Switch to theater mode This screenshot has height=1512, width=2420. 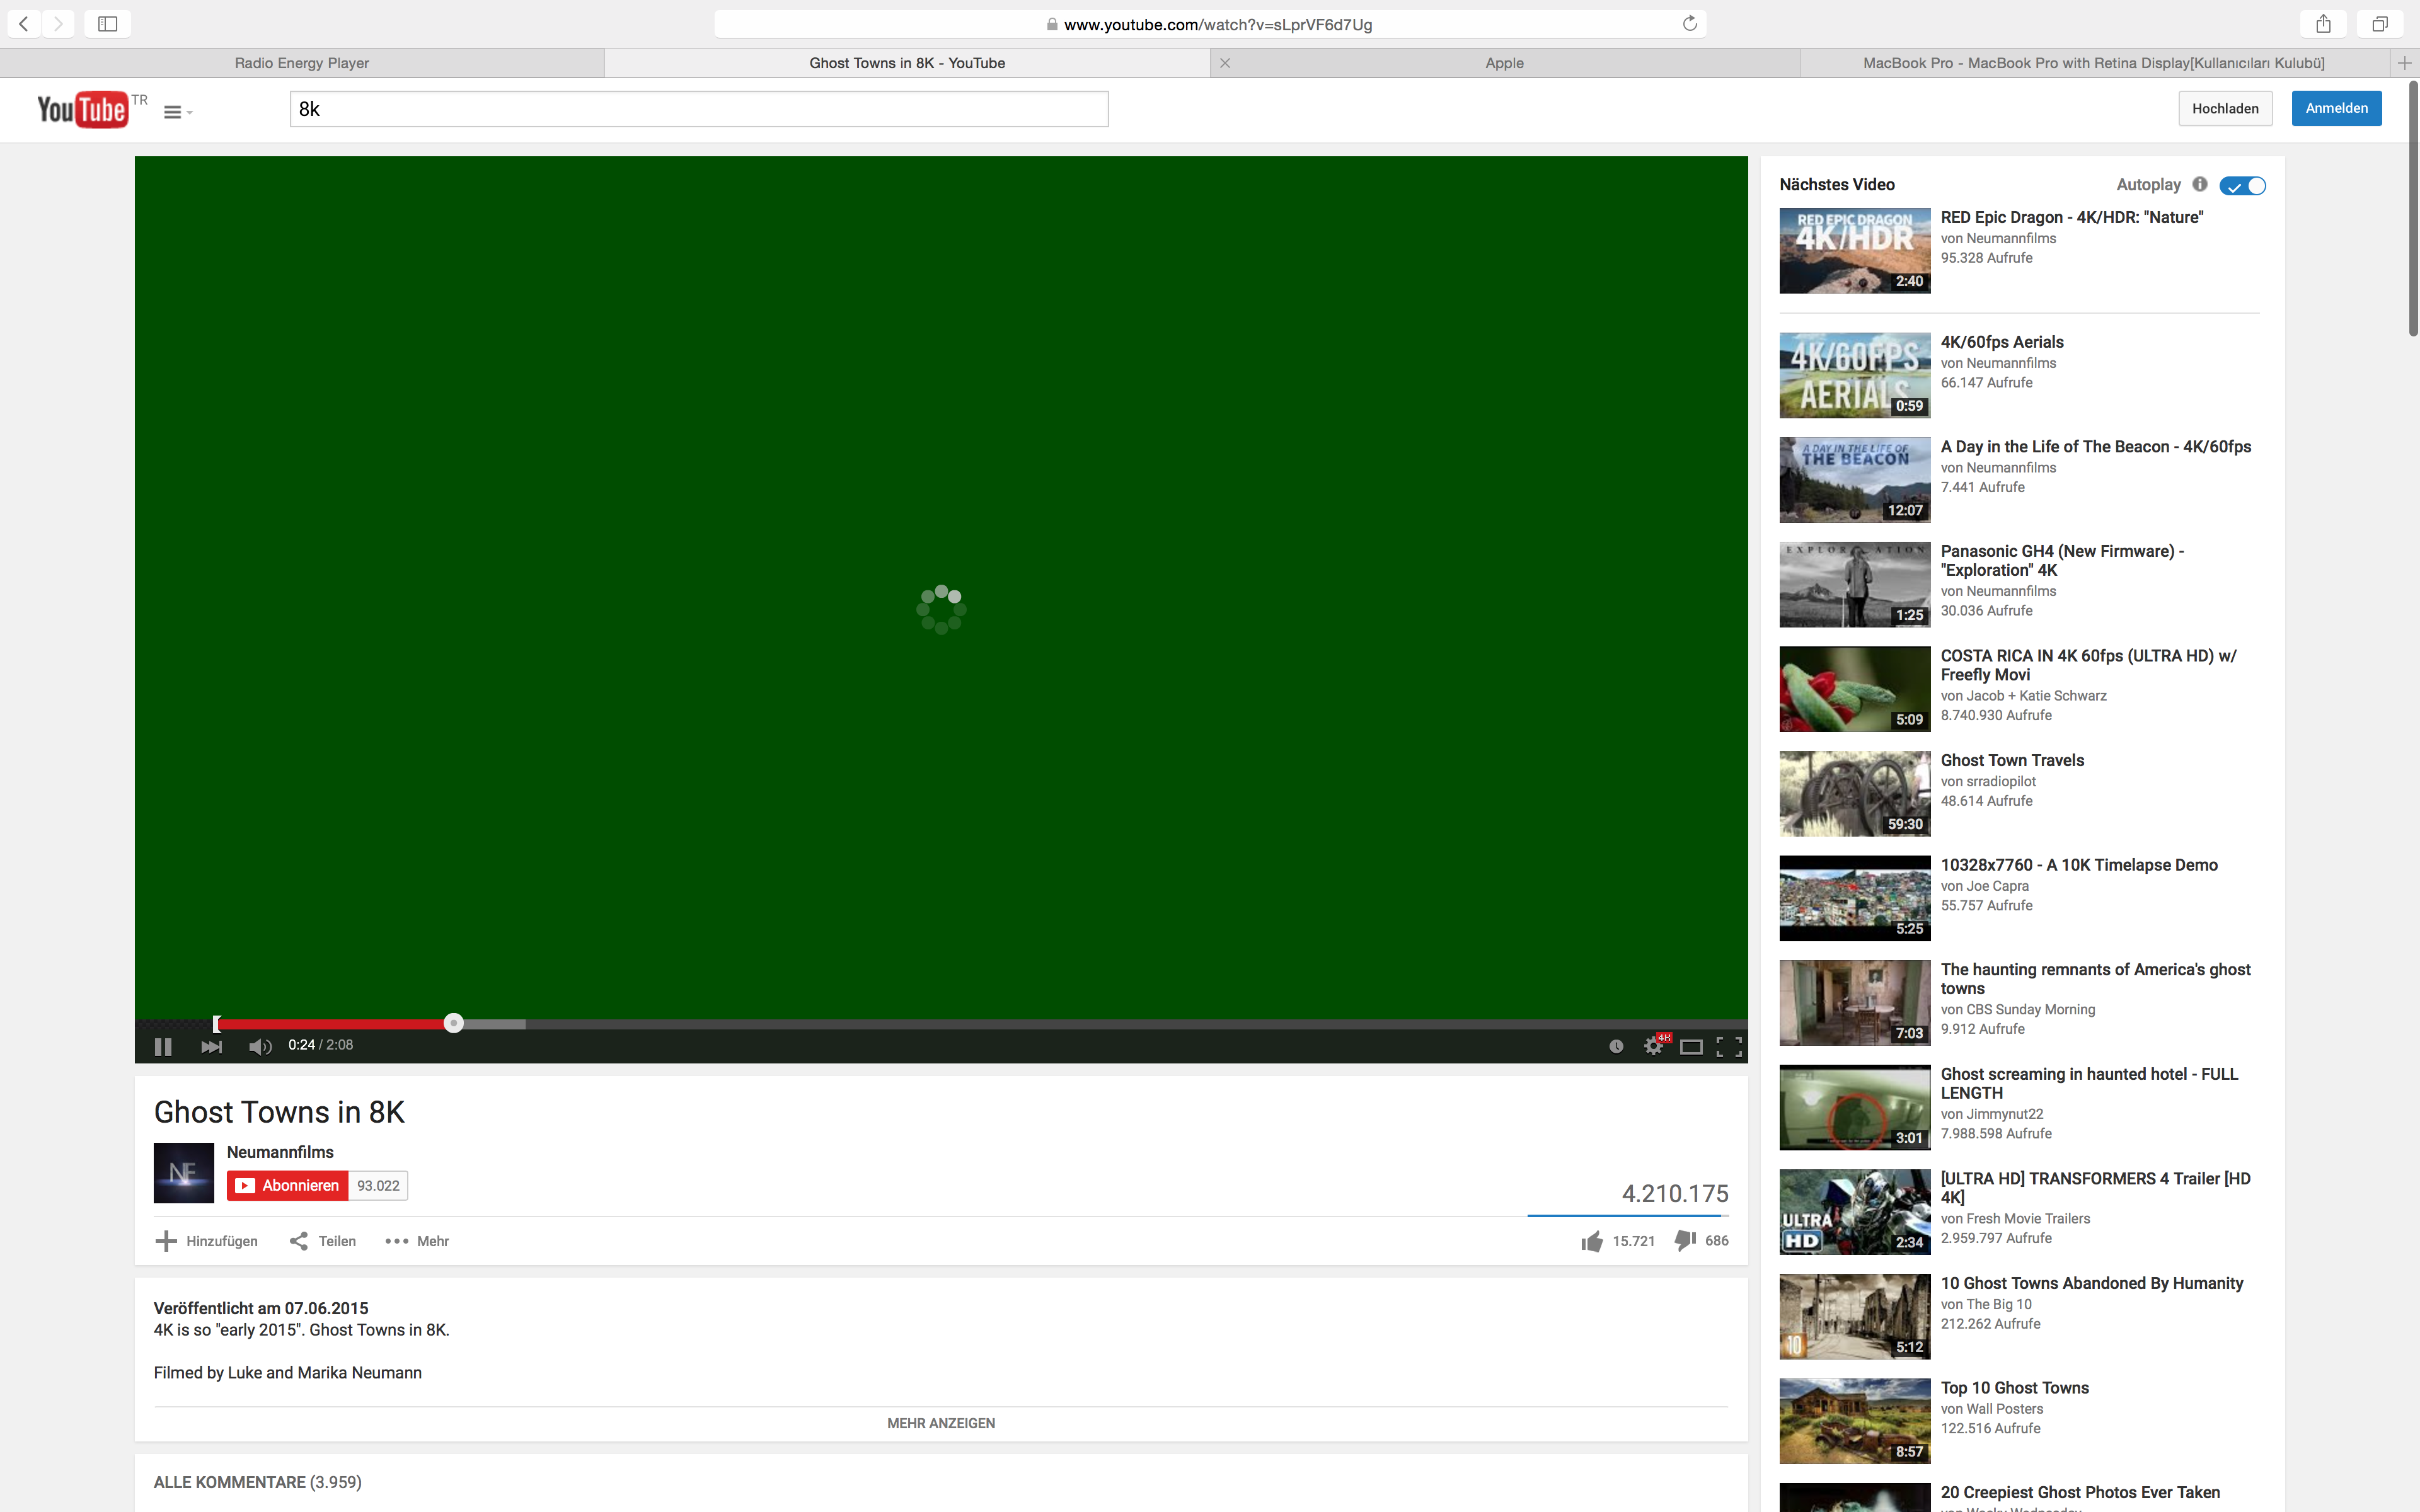[x=1691, y=1047]
